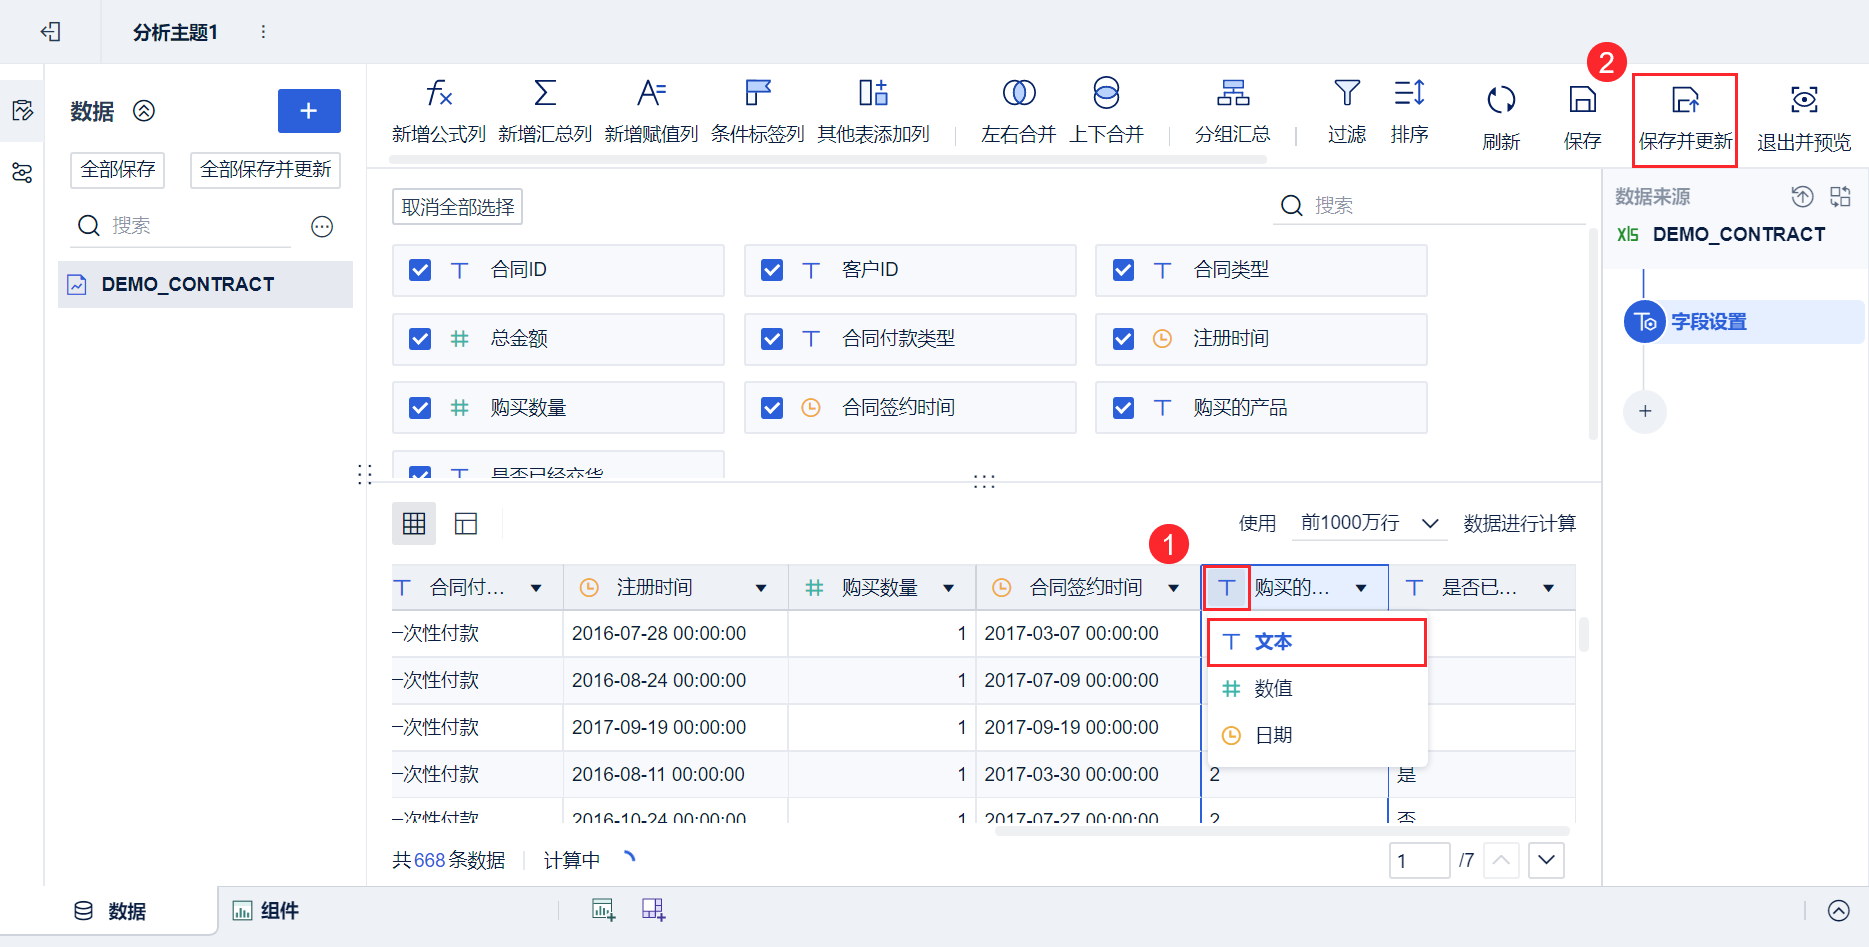Screen dimensions: 1869x947
Task: Select DEMO_CONTRACT in data list
Action: (x=205, y=285)
